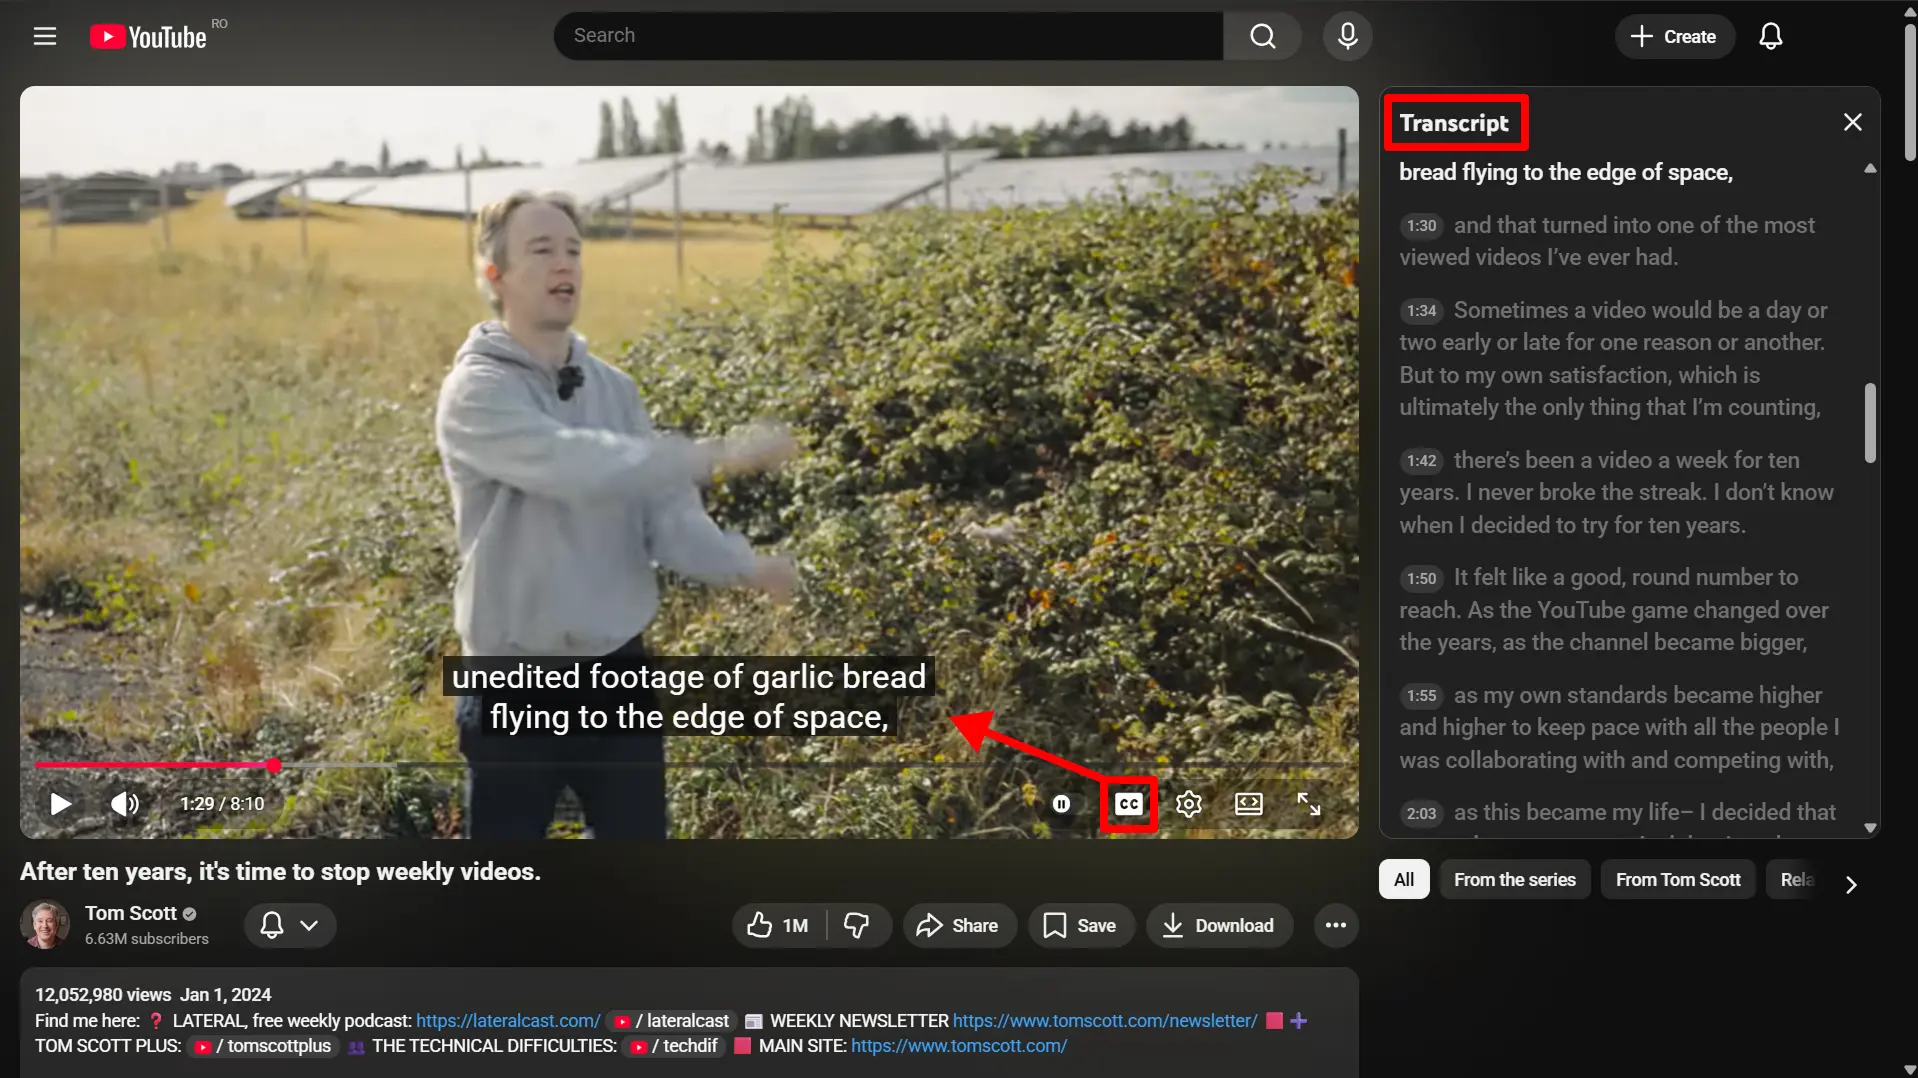Image resolution: width=1918 pixels, height=1078 pixels.
Task: Download the video
Action: pos(1219,926)
